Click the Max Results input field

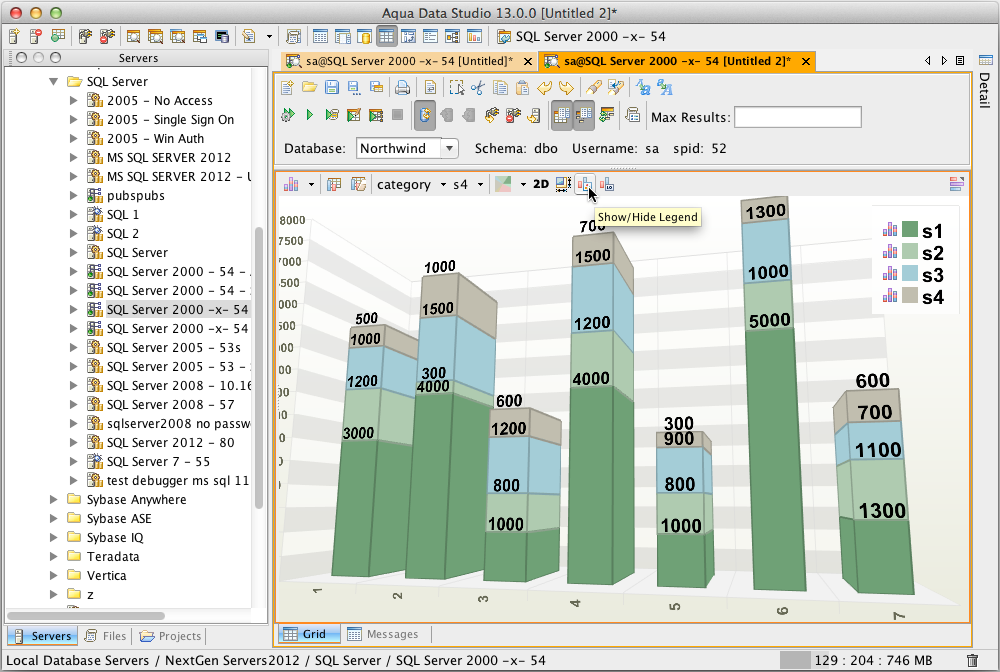point(798,117)
